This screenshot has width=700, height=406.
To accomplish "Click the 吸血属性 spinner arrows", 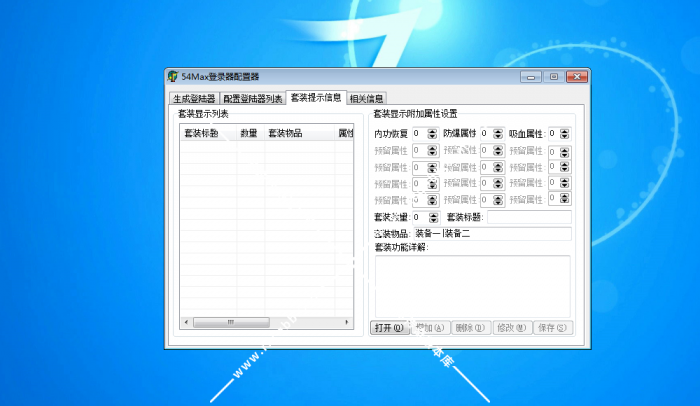I will [566, 134].
